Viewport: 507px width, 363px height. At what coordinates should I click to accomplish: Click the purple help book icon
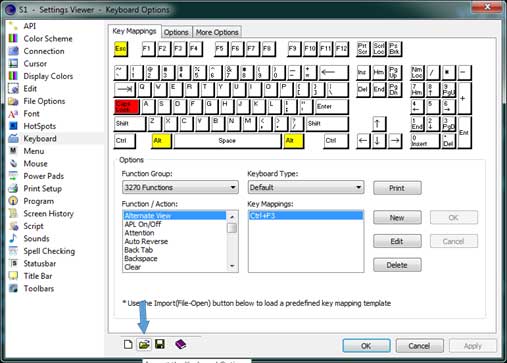[x=180, y=344]
